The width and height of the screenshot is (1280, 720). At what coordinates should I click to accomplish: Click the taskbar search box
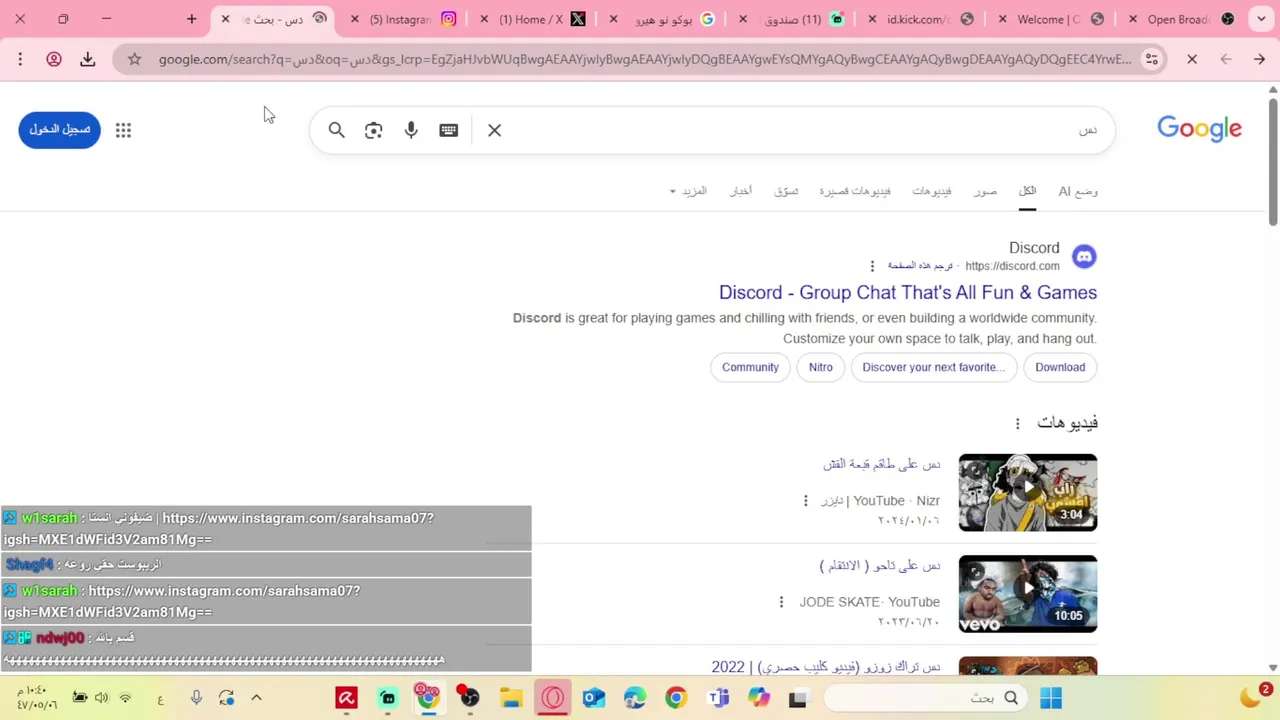[x=925, y=698]
